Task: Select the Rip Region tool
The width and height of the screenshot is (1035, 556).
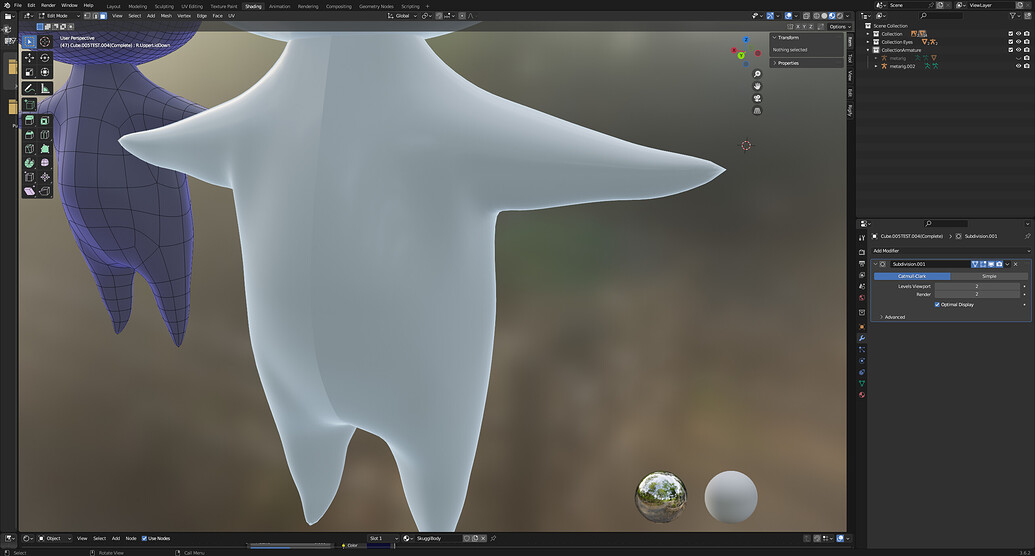Action: [45, 191]
